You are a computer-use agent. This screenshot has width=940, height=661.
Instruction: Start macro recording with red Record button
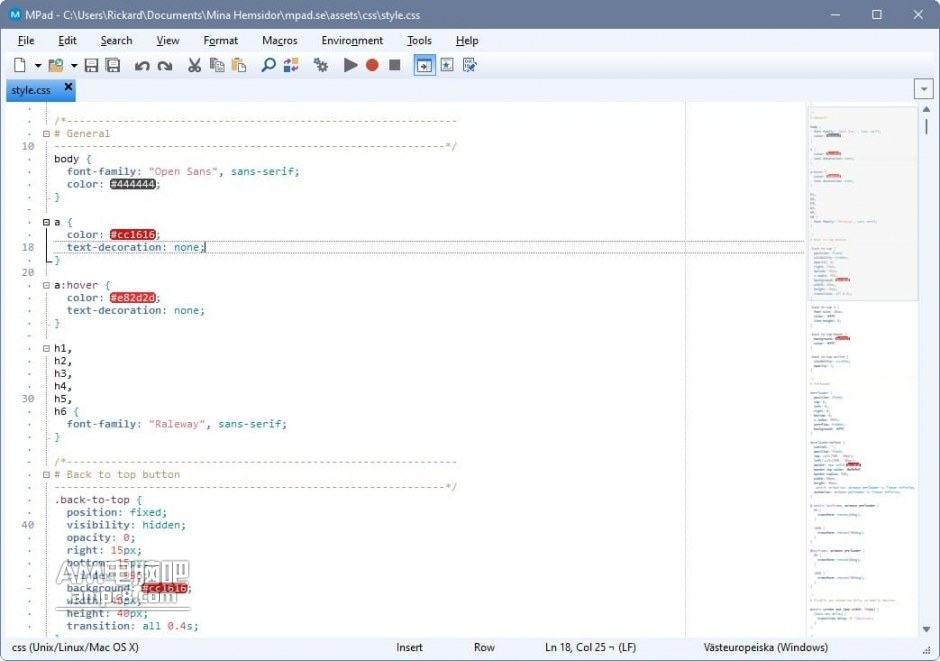point(372,65)
